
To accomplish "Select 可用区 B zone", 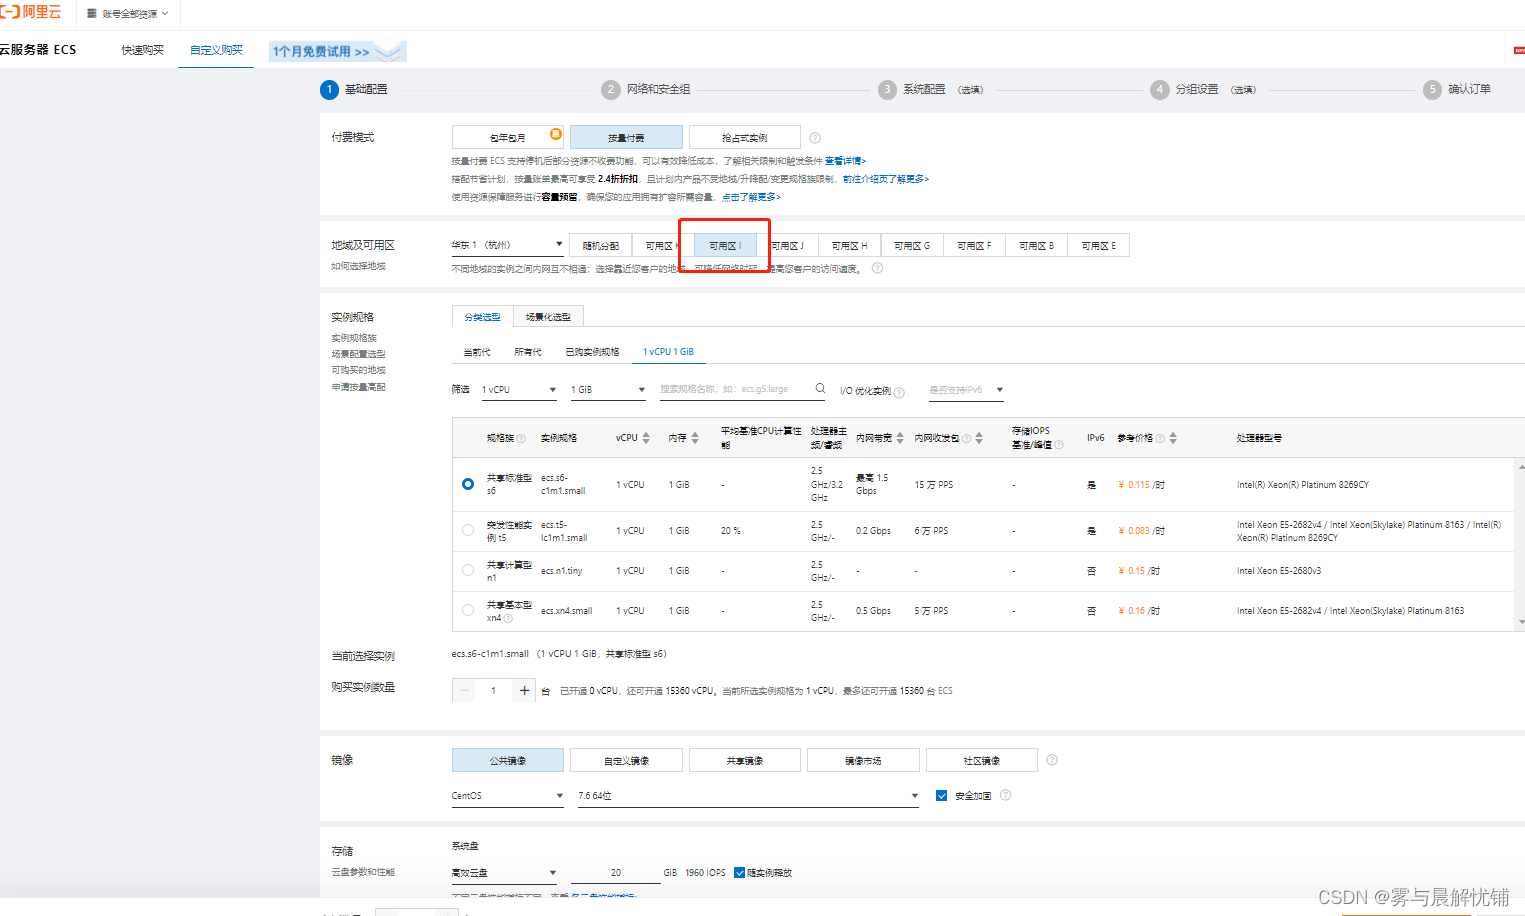I will click(x=1036, y=245).
